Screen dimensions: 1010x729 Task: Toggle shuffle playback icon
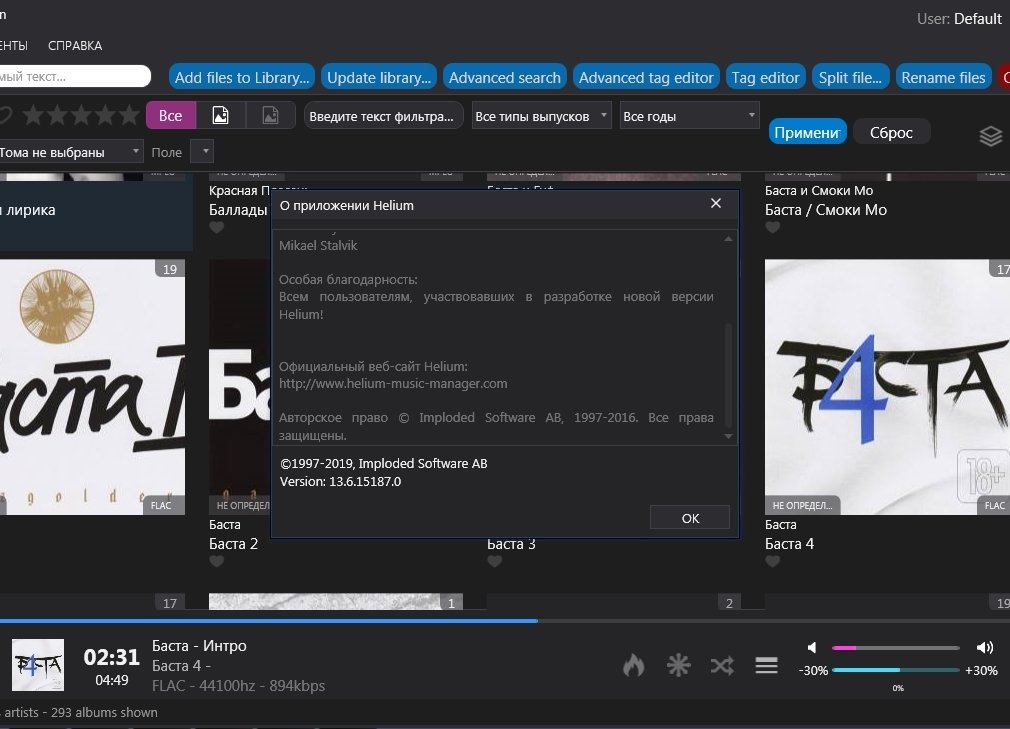[722, 665]
